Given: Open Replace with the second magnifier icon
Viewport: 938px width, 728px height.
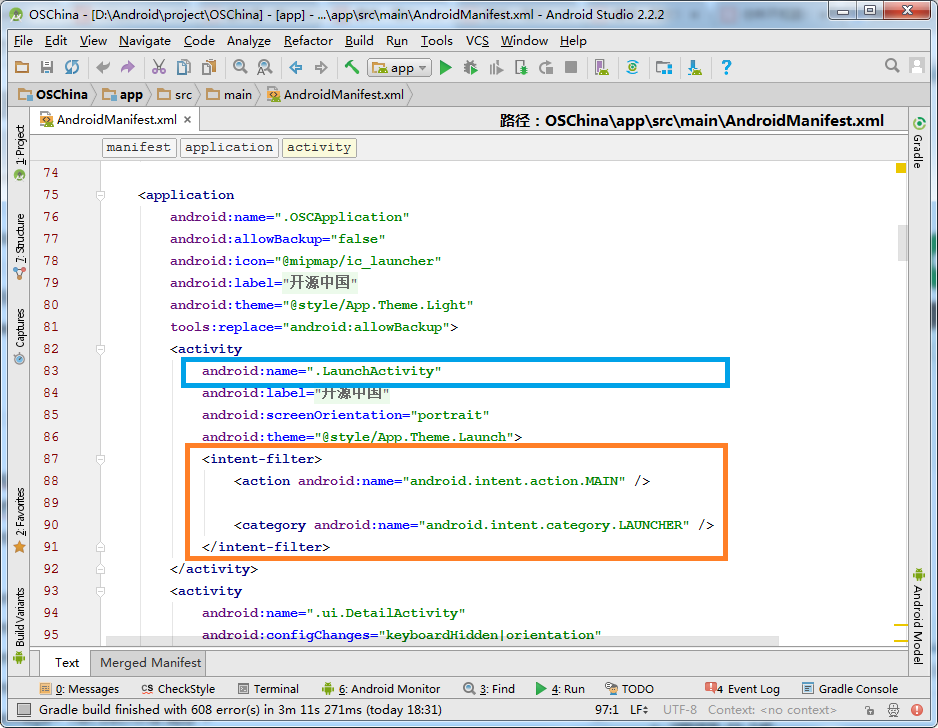Looking at the screenshot, I should point(264,68).
